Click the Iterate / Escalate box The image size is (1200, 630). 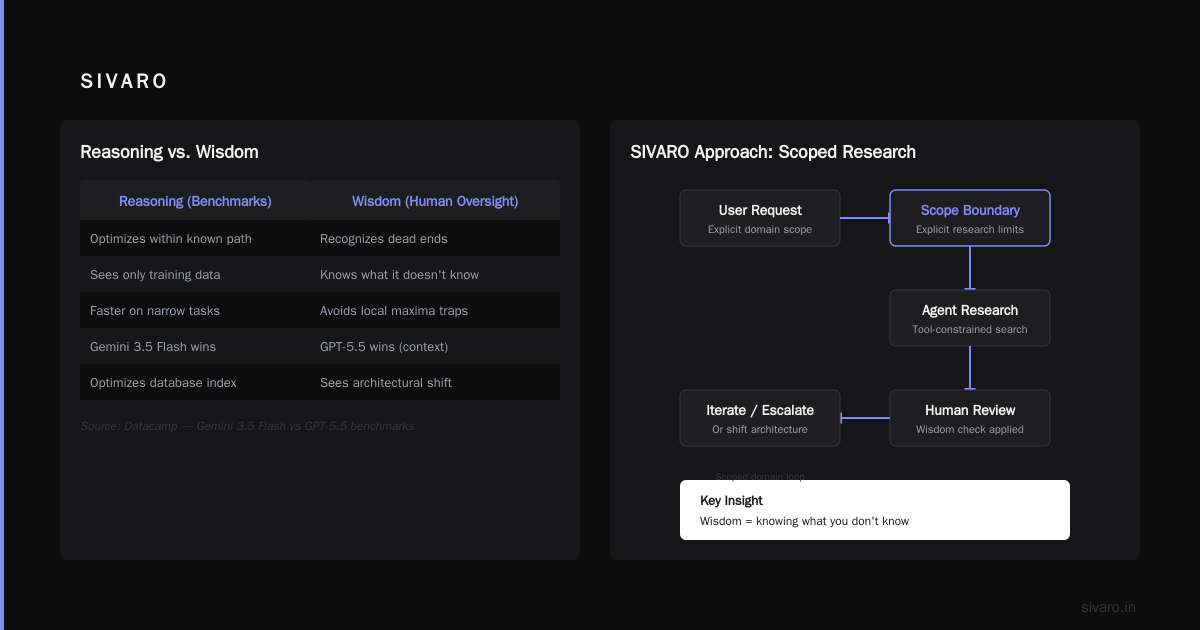[760, 418]
